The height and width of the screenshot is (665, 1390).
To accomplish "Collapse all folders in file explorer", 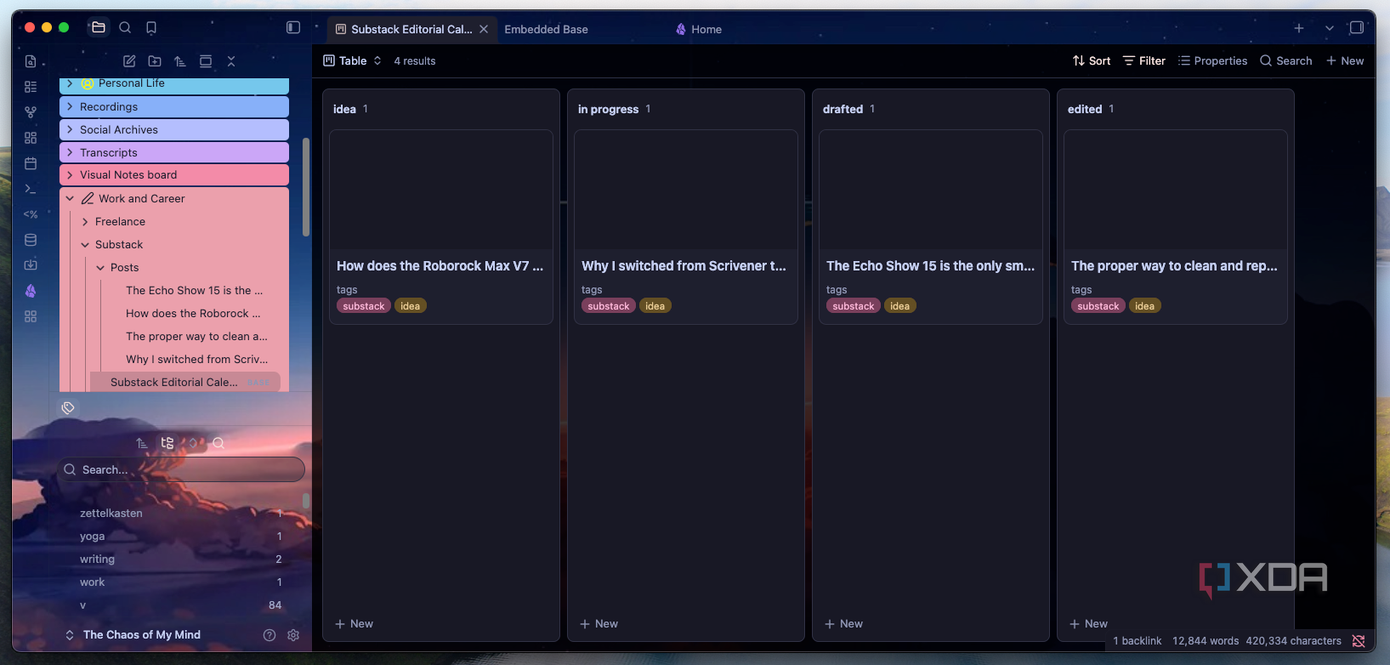I will pyautogui.click(x=231, y=61).
